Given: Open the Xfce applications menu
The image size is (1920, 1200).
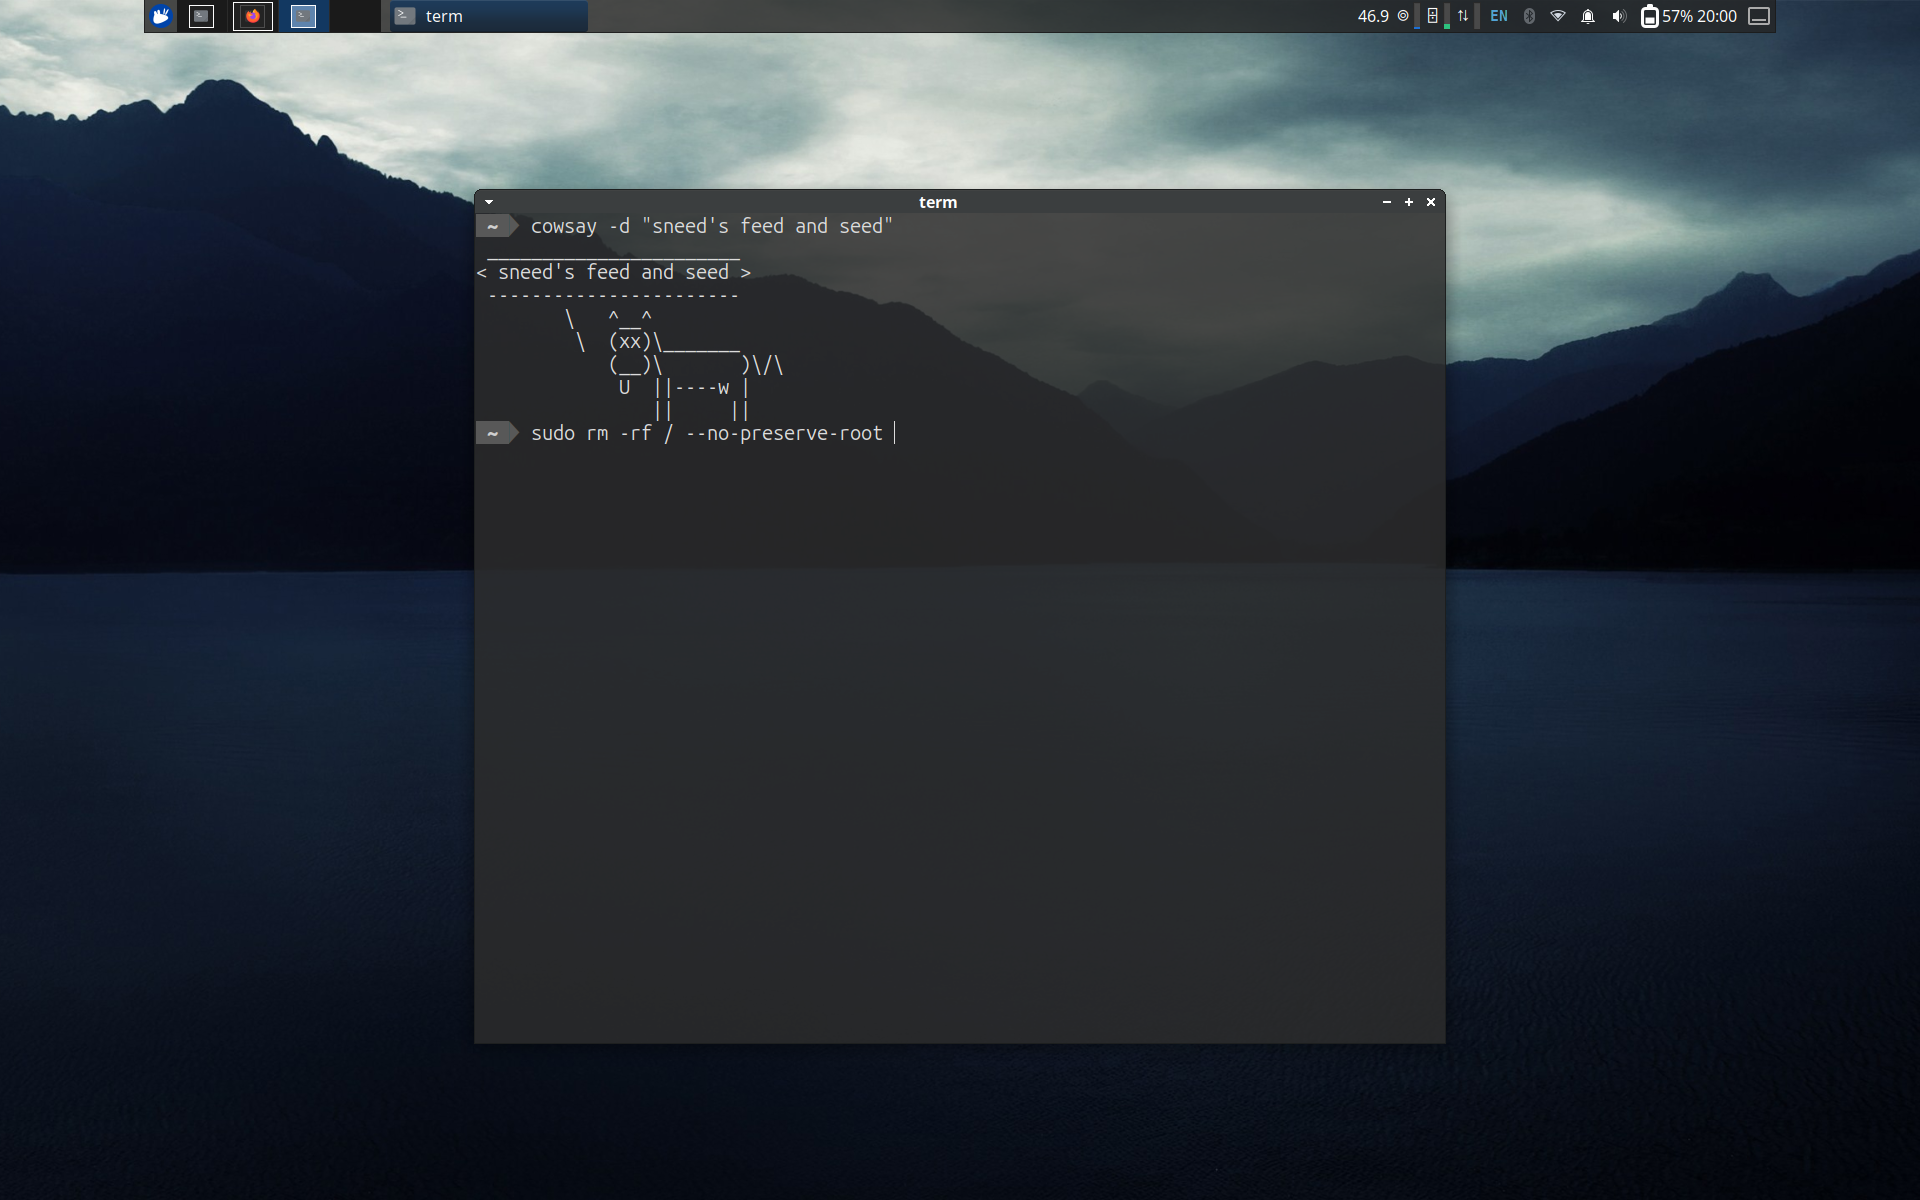Looking at the screenshot, I should pos(161,16).
